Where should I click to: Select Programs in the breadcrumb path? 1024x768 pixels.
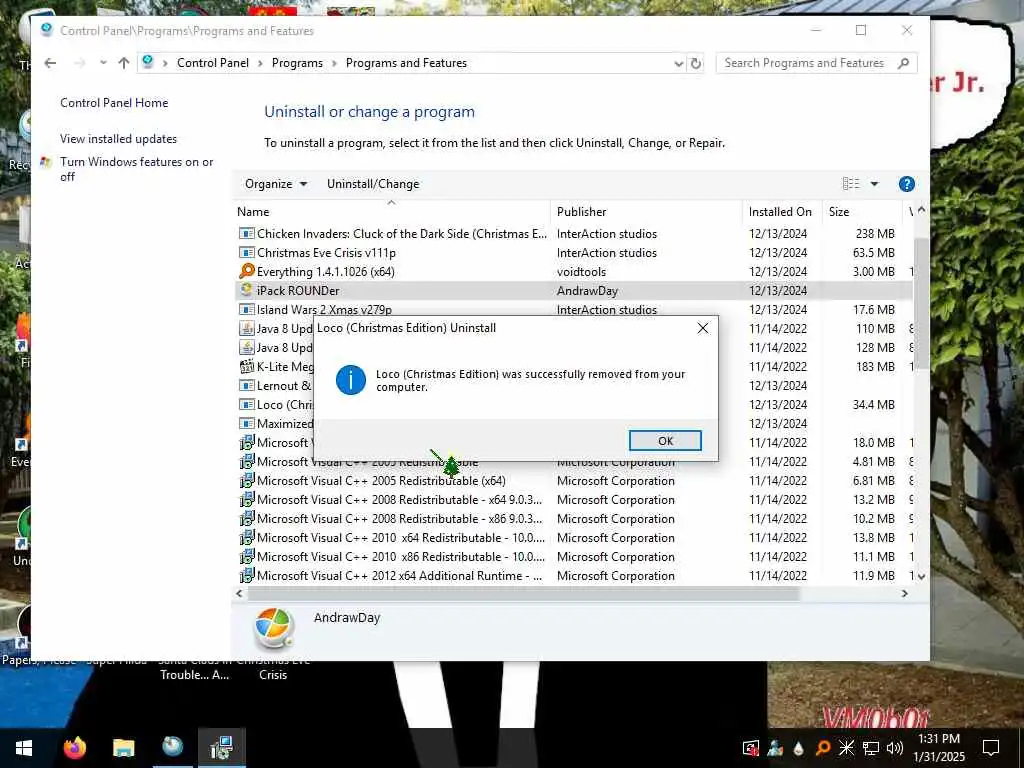[x=297, y=63]
